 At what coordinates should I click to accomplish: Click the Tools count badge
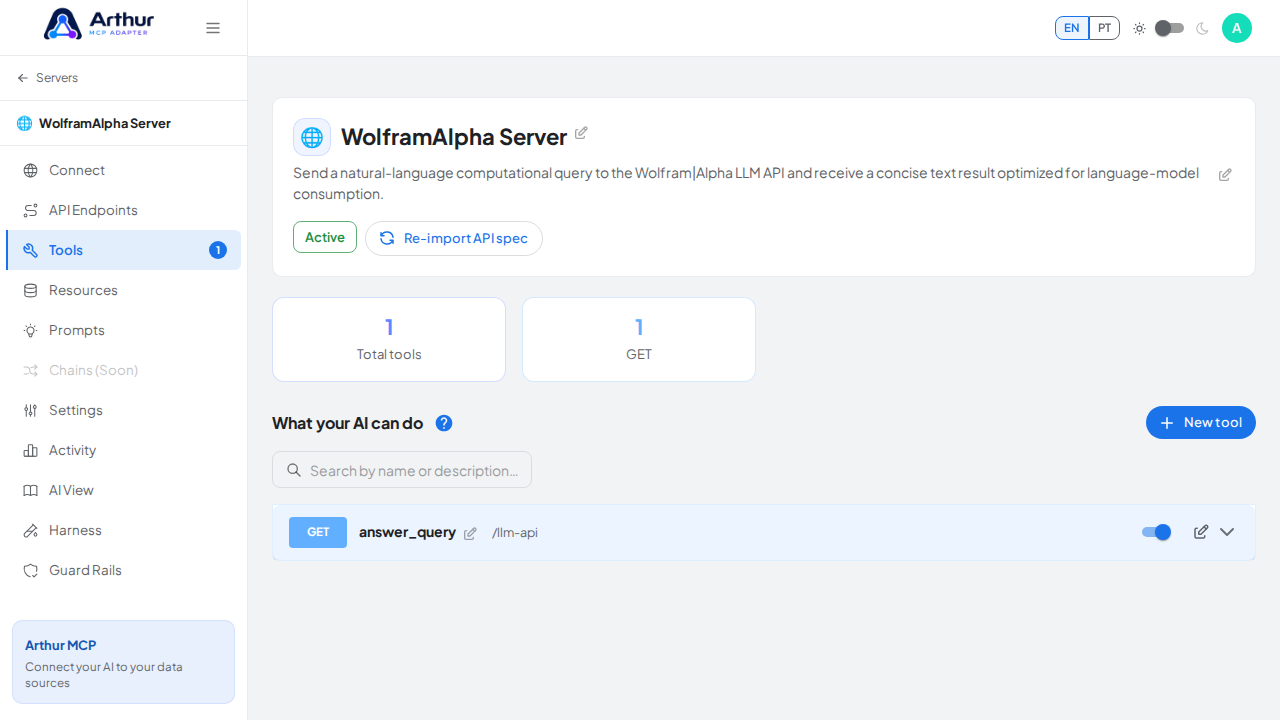coord(218,250)
